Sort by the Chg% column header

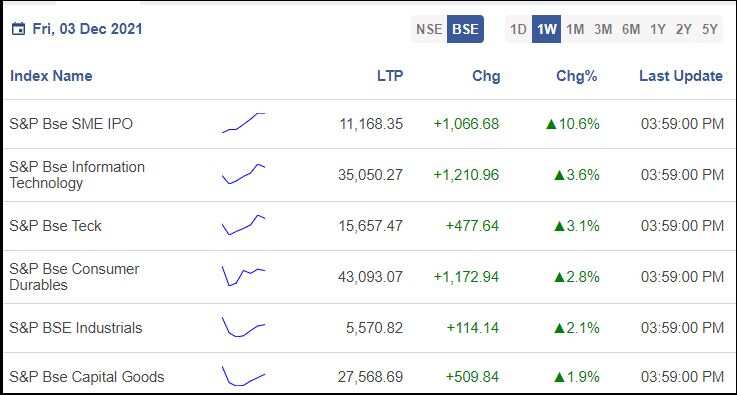[x=576, y=76]
